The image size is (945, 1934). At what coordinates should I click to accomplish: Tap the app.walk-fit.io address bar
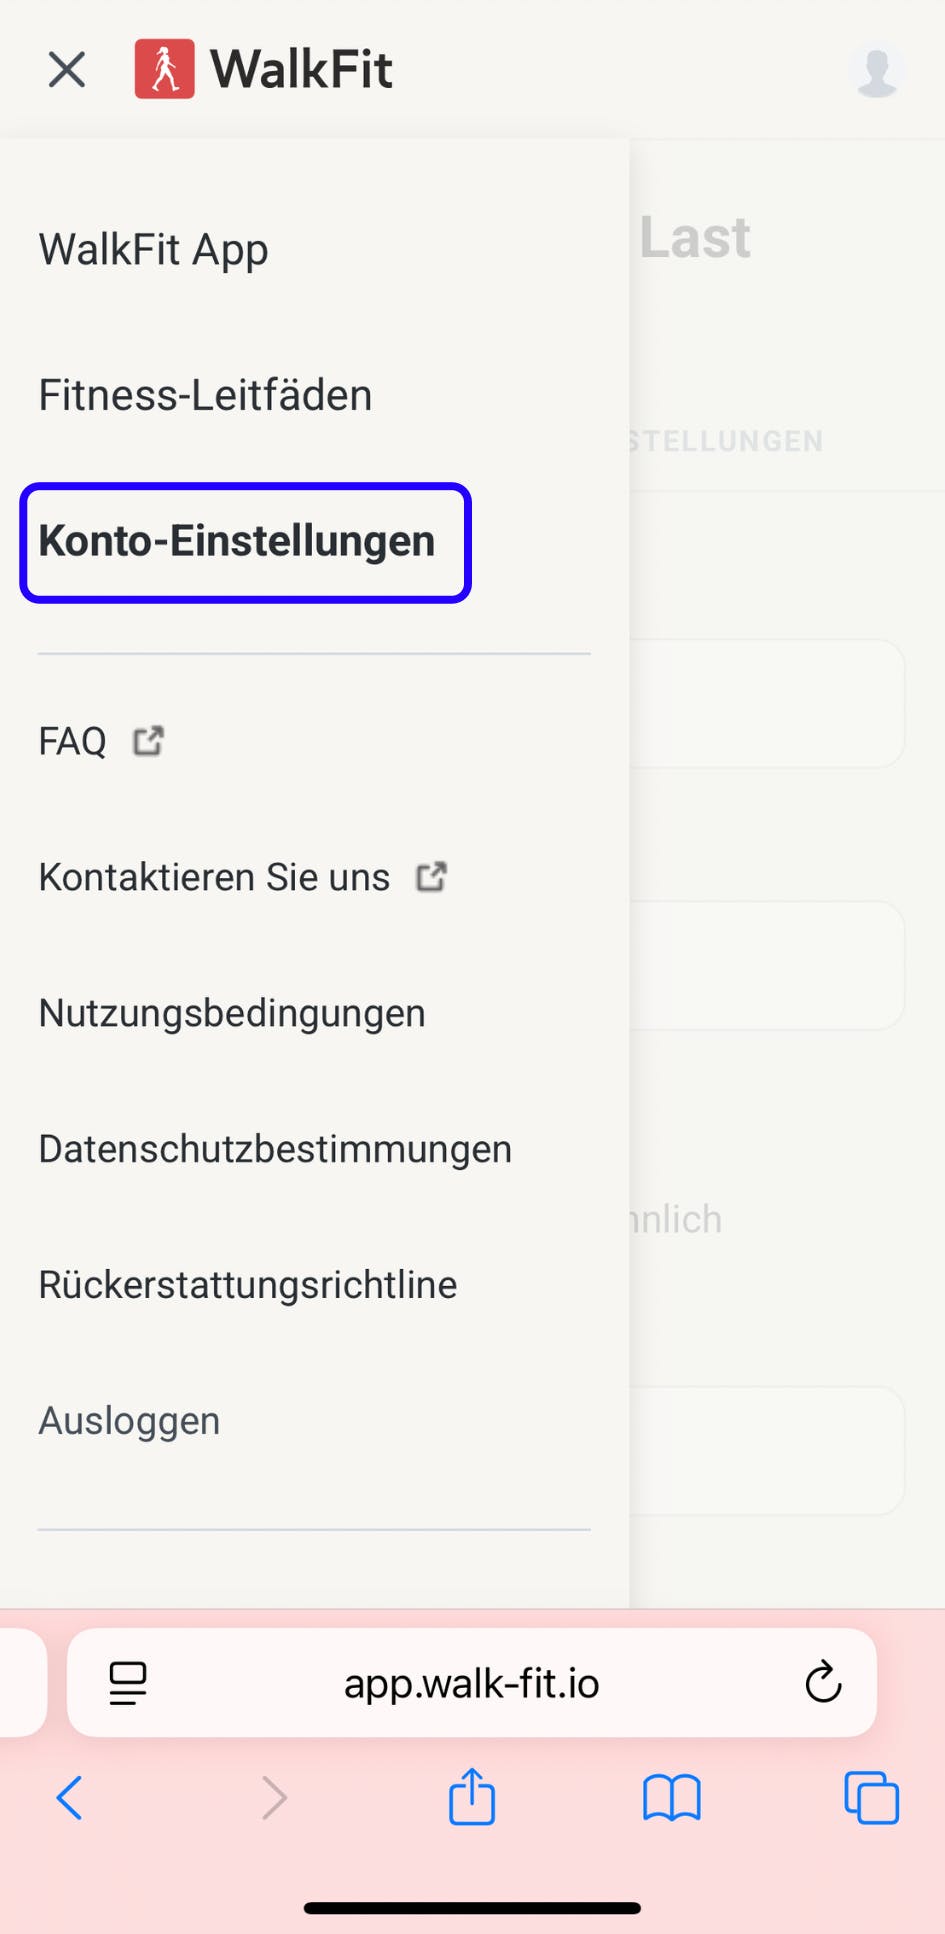(x=471, y=1684)
